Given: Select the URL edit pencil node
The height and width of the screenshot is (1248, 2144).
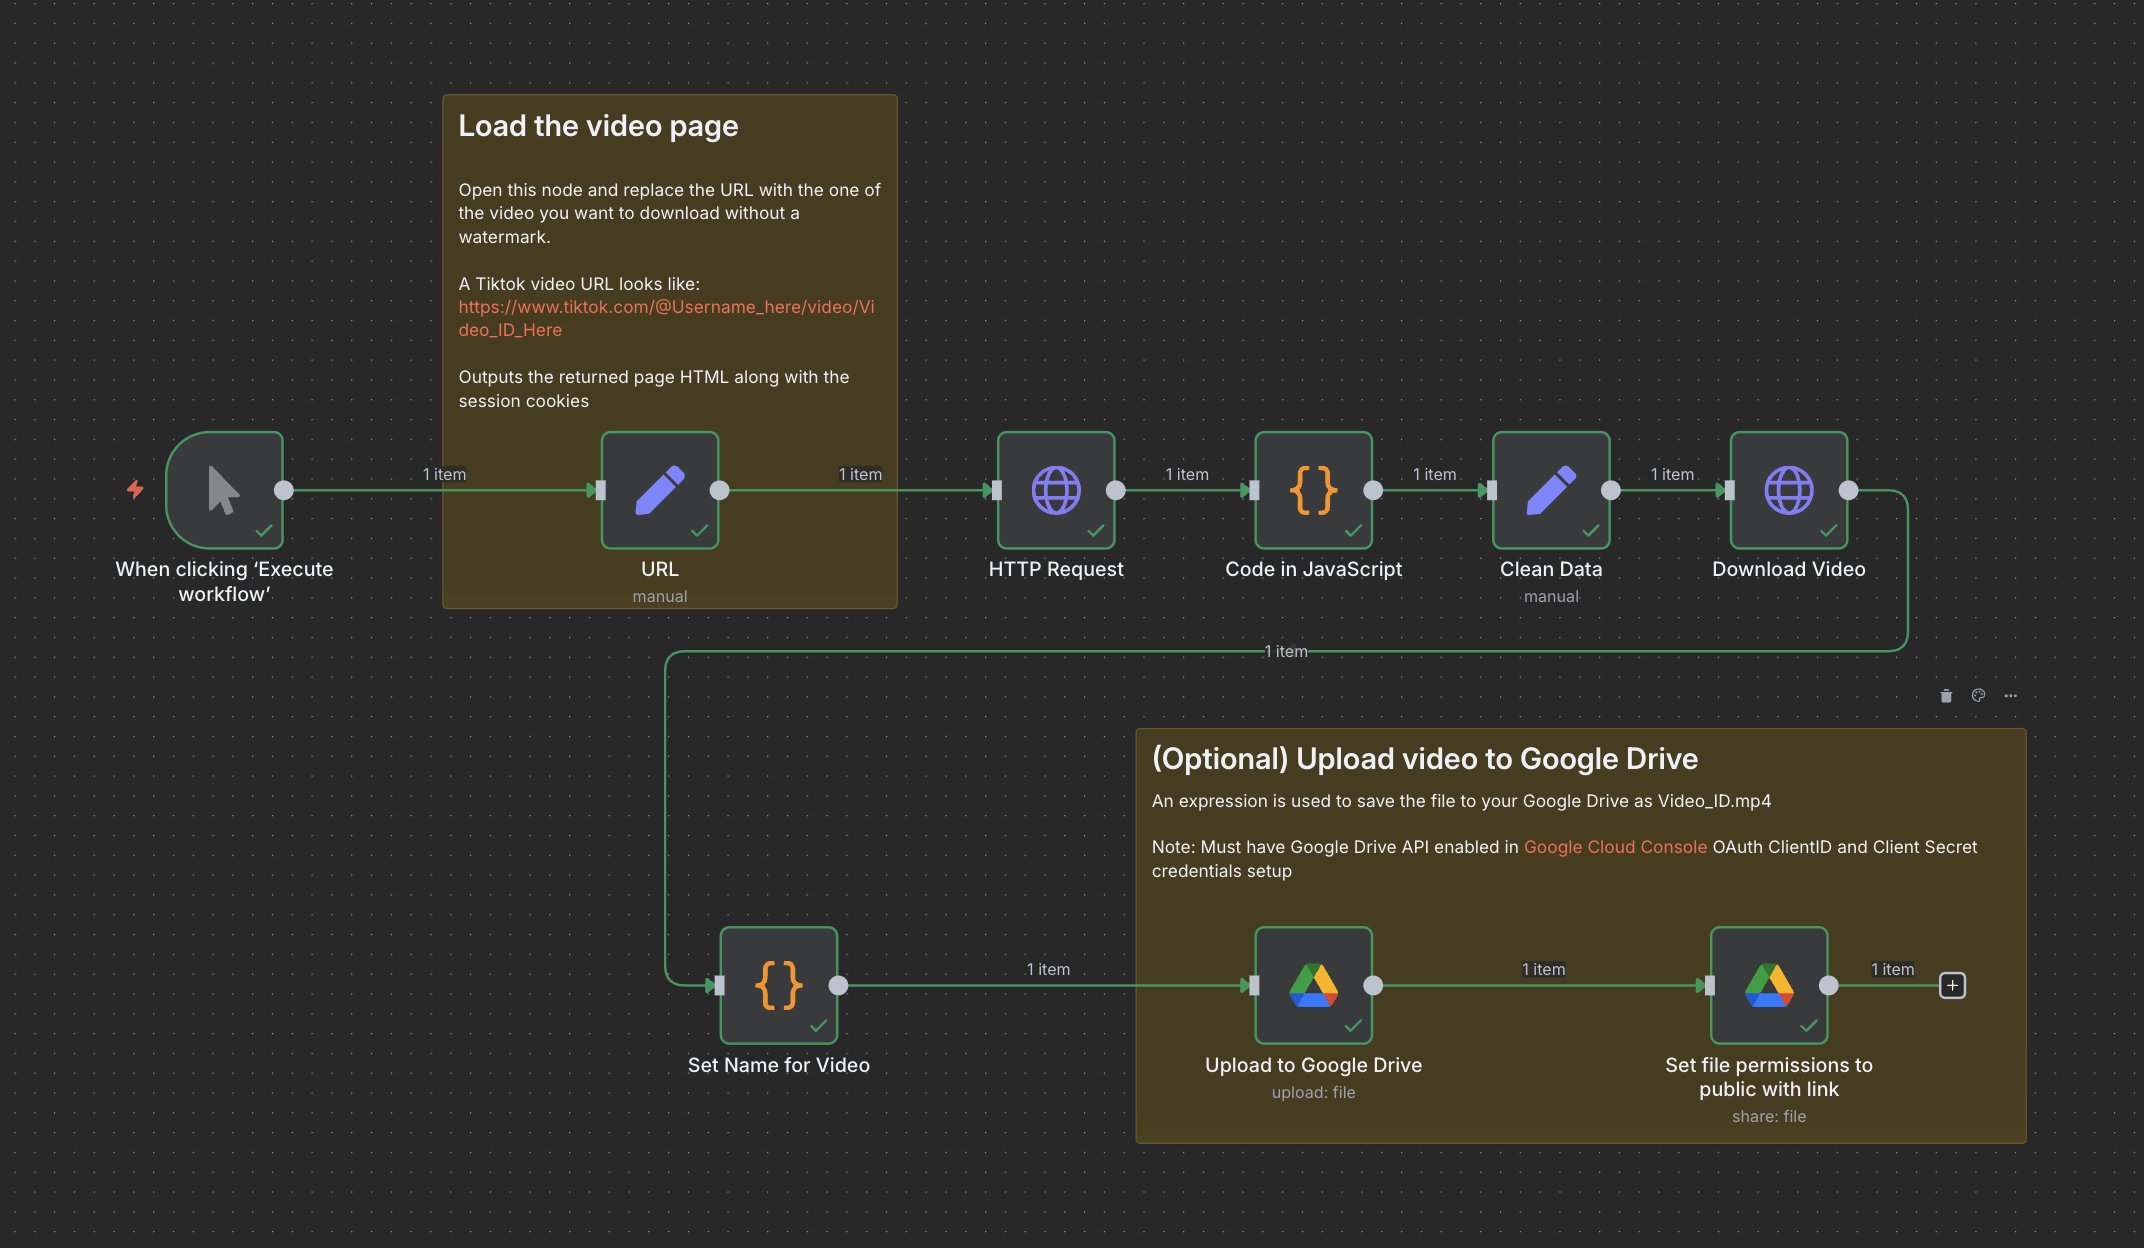Looking at the screenshot, I should pos(660,490).
